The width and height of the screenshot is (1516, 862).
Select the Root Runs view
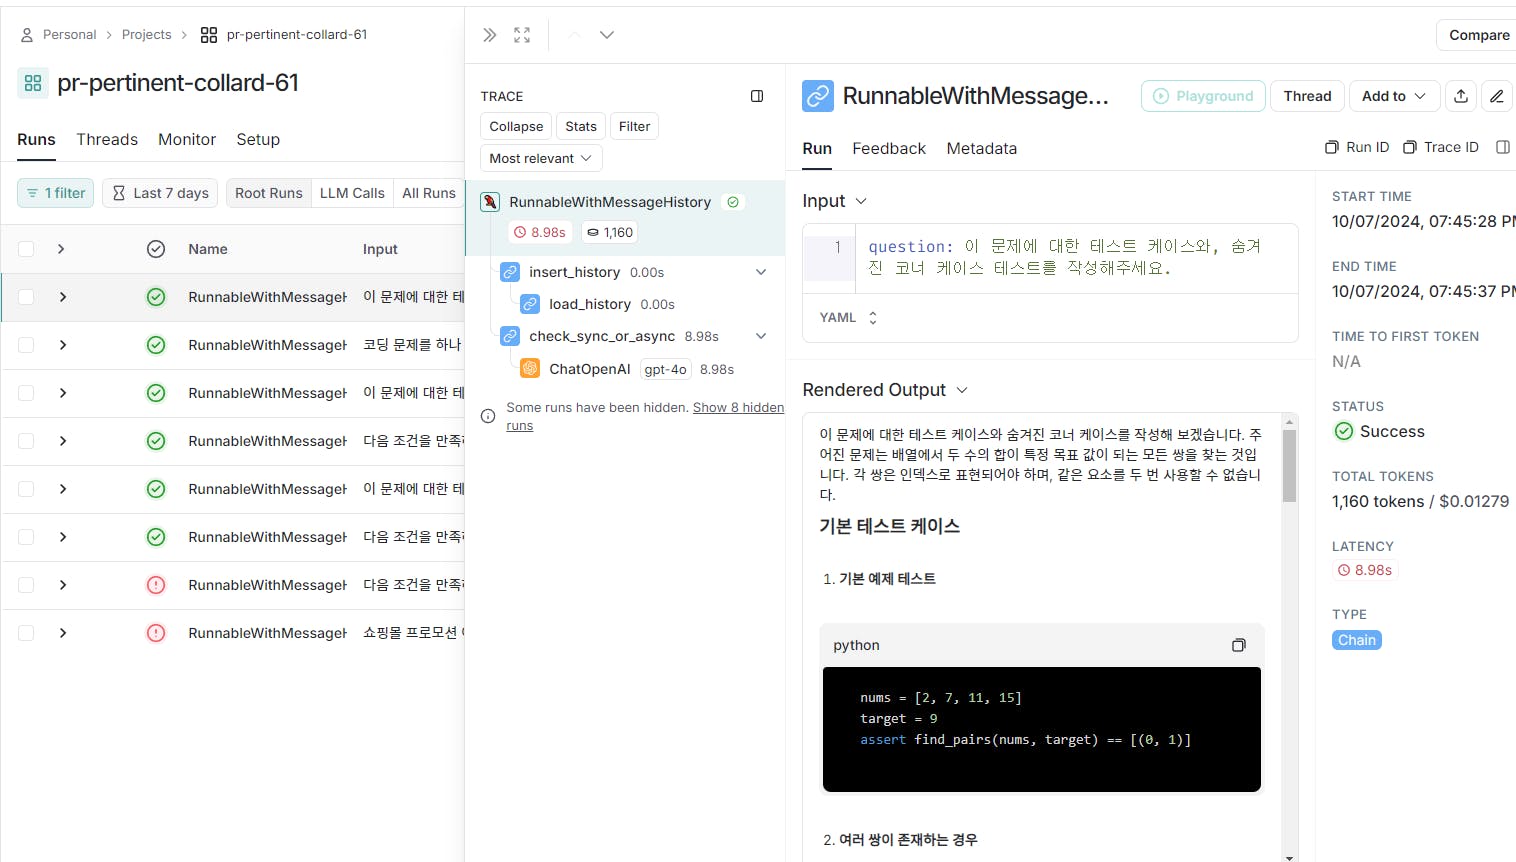coord(269,193)
